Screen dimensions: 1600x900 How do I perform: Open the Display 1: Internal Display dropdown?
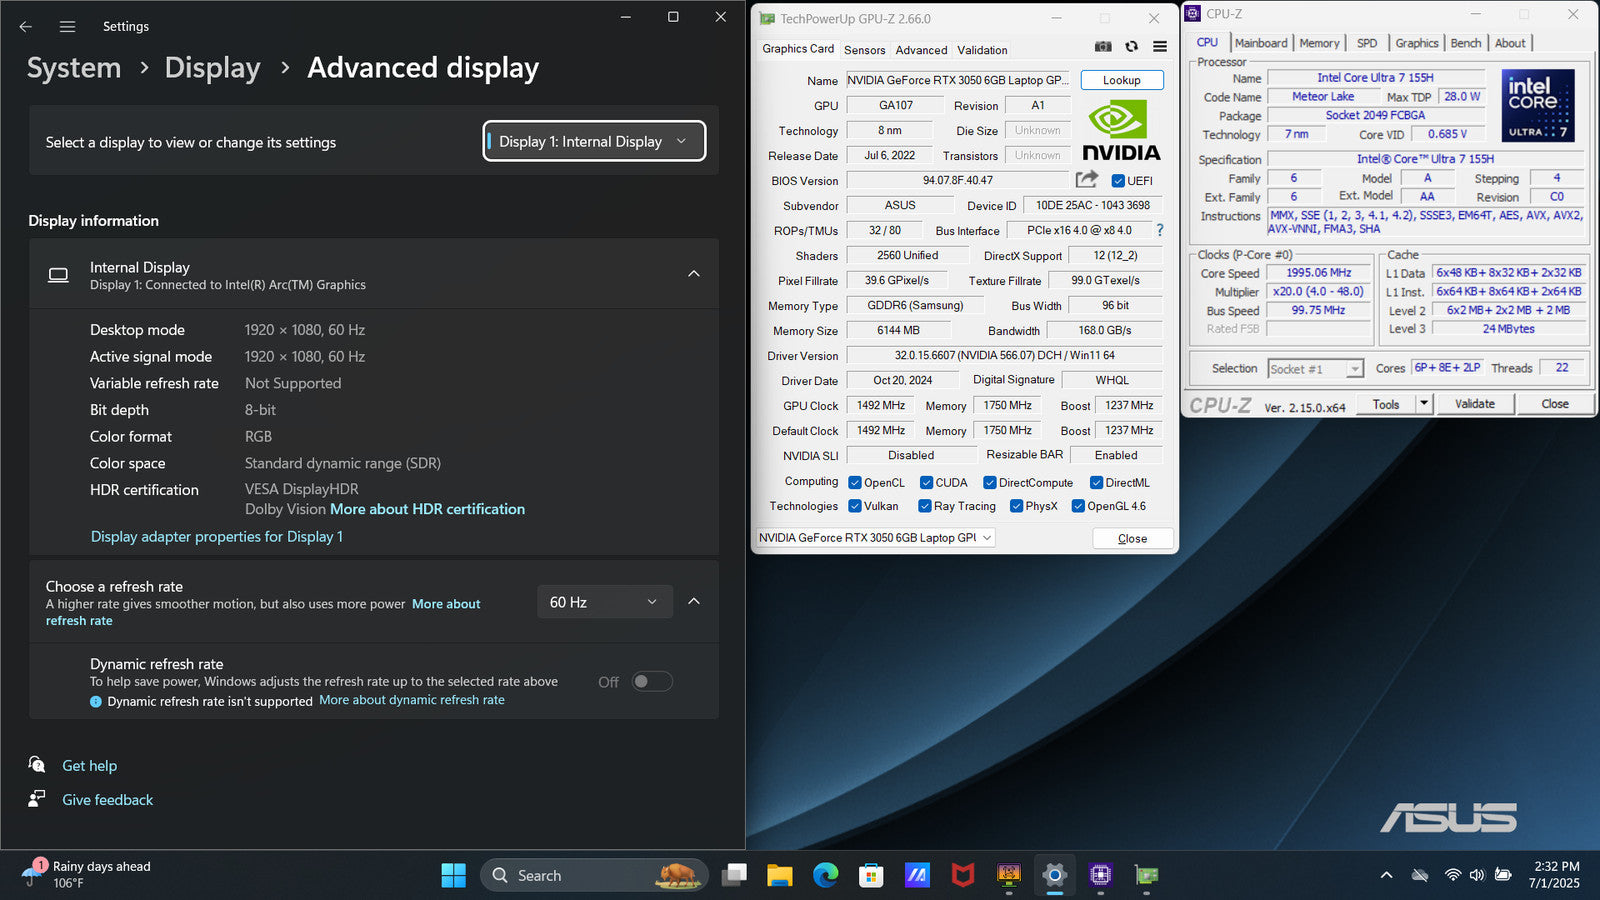point(594,141)
